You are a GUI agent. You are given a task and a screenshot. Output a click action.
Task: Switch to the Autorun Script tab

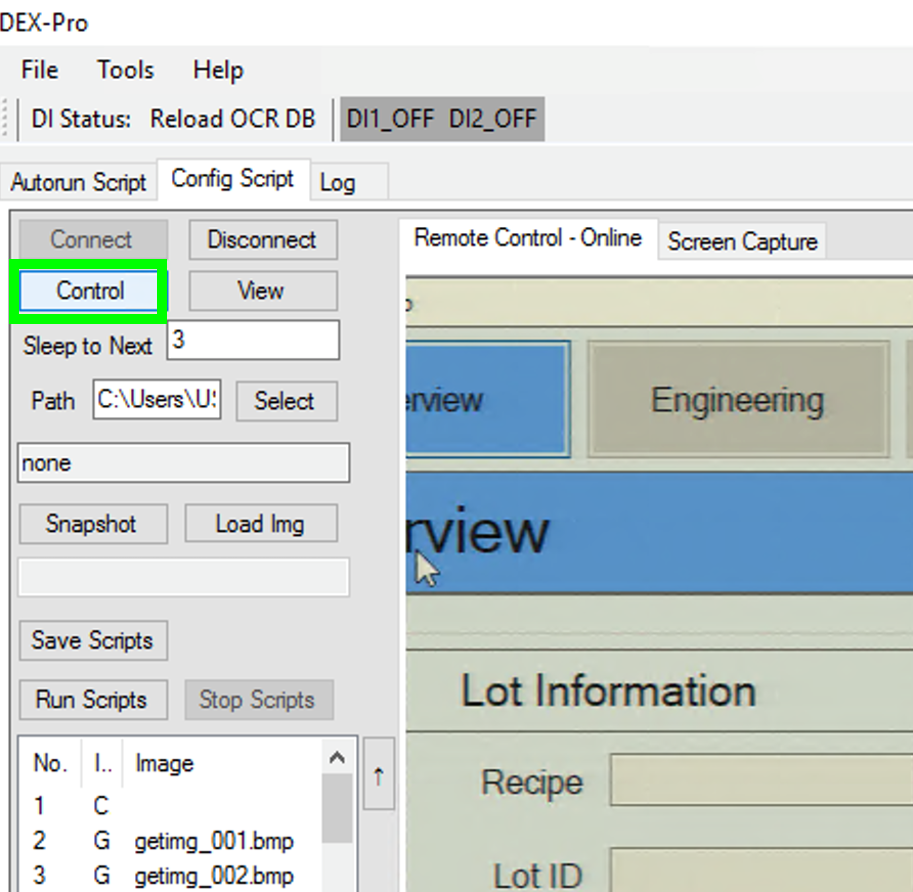(79, 182)
